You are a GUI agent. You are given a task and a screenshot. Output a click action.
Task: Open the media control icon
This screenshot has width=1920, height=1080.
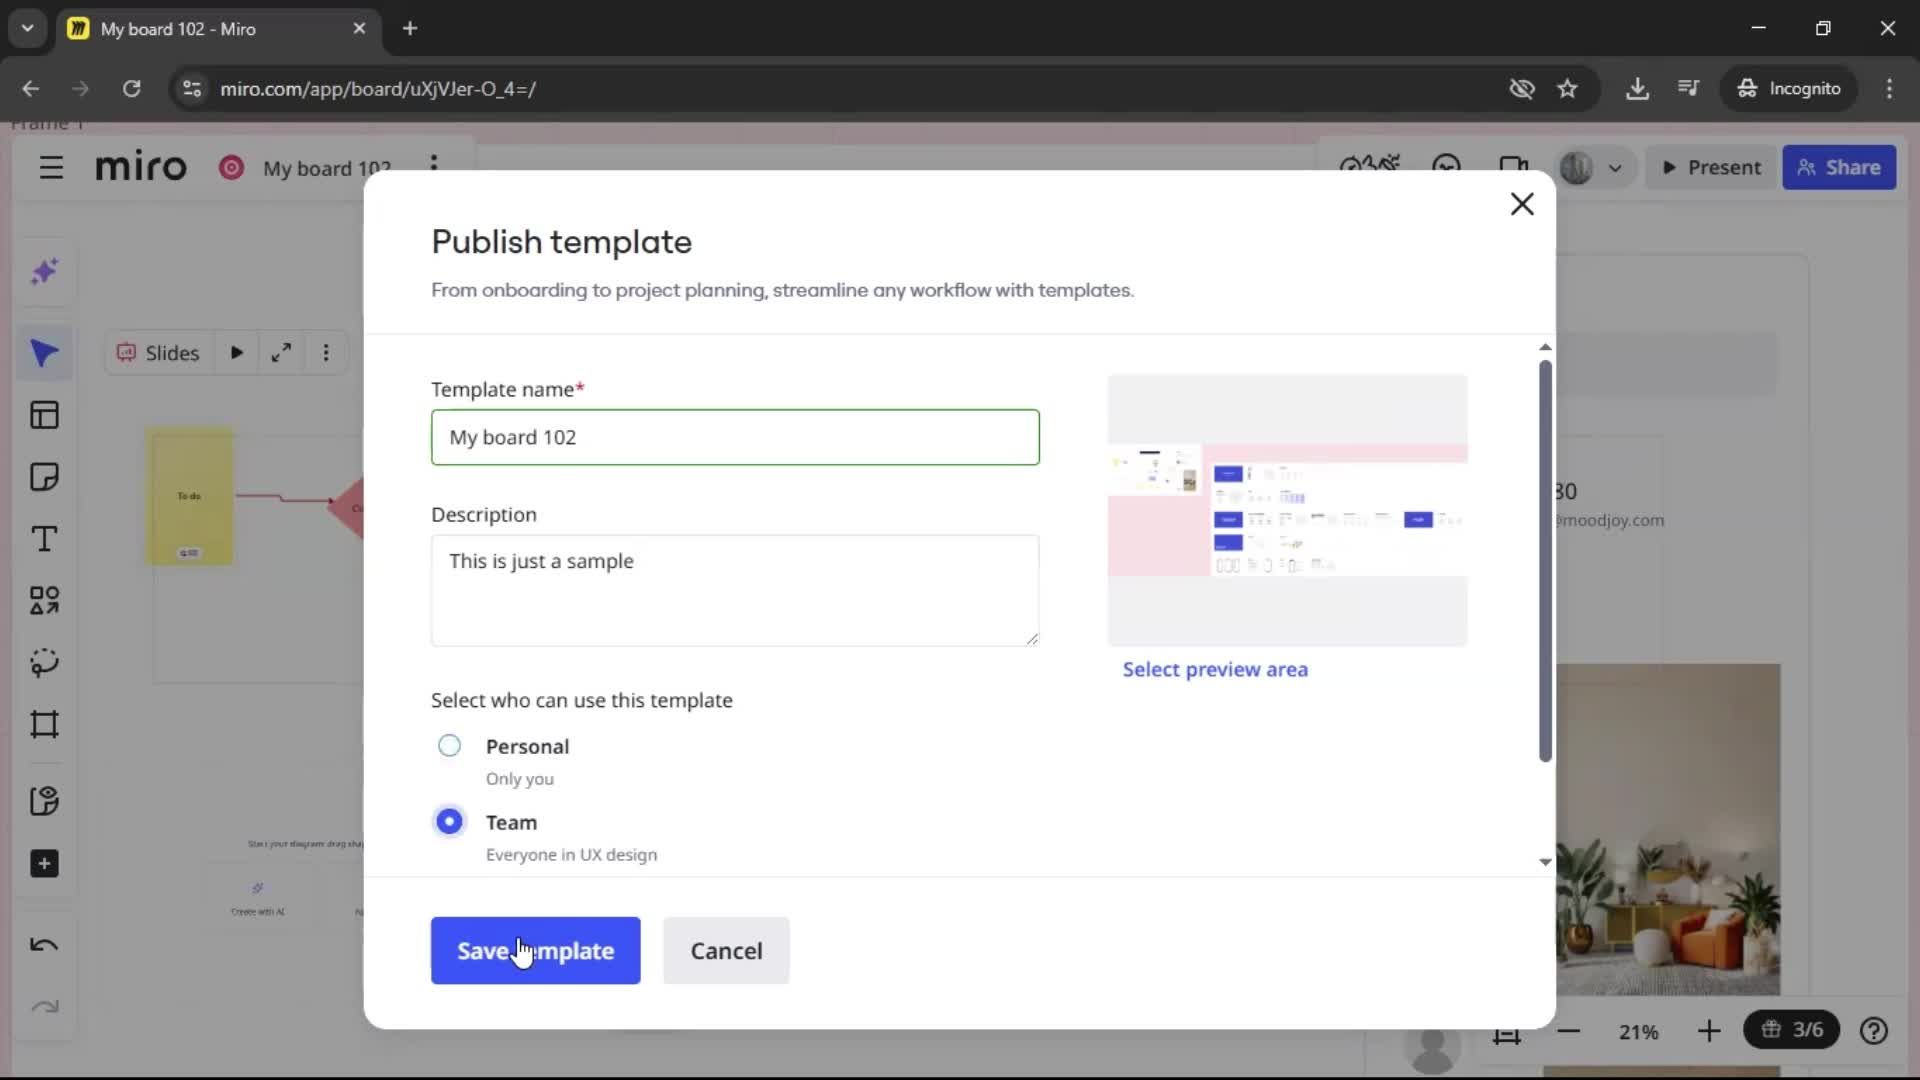click(1688, 88)
